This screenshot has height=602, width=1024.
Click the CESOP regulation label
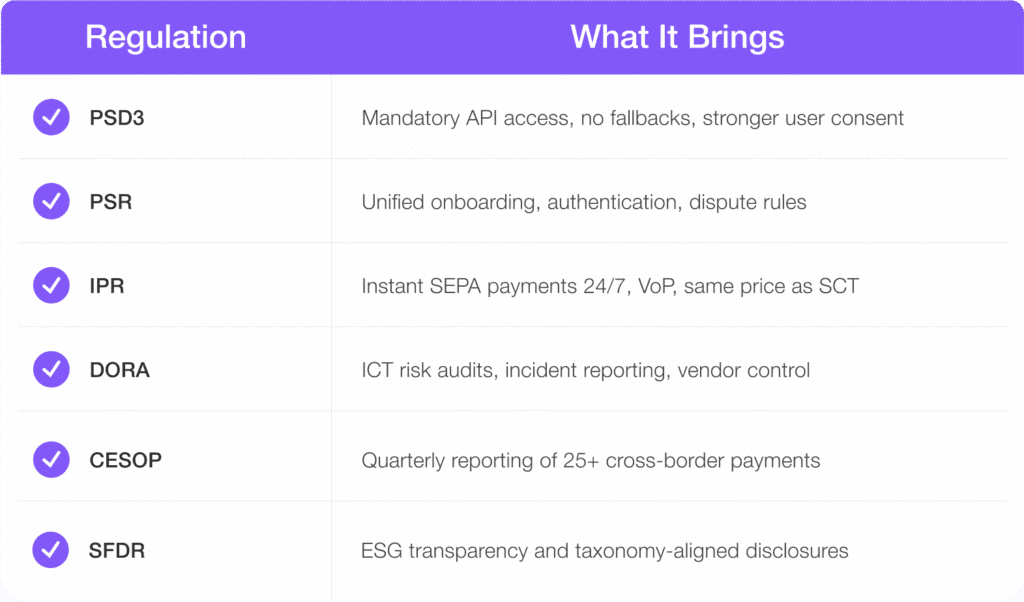125,460
